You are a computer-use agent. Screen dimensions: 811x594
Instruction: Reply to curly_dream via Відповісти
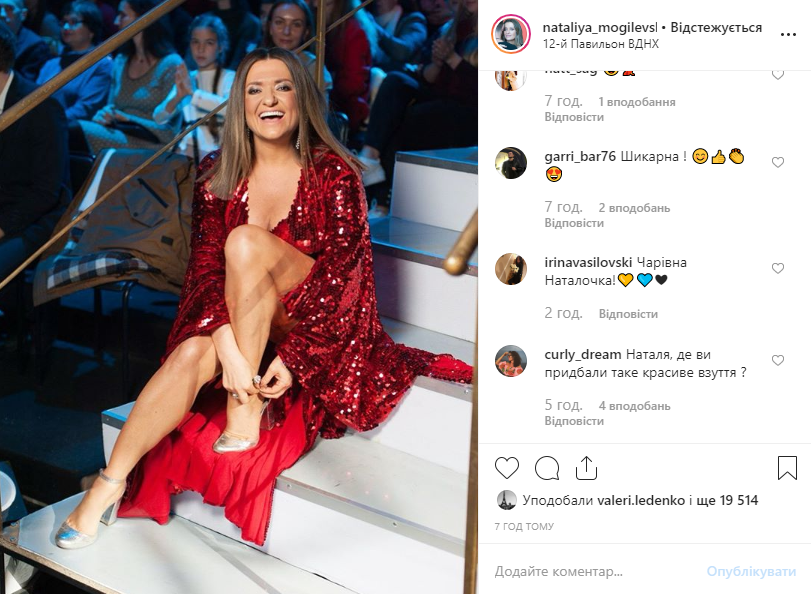[574, 421]
